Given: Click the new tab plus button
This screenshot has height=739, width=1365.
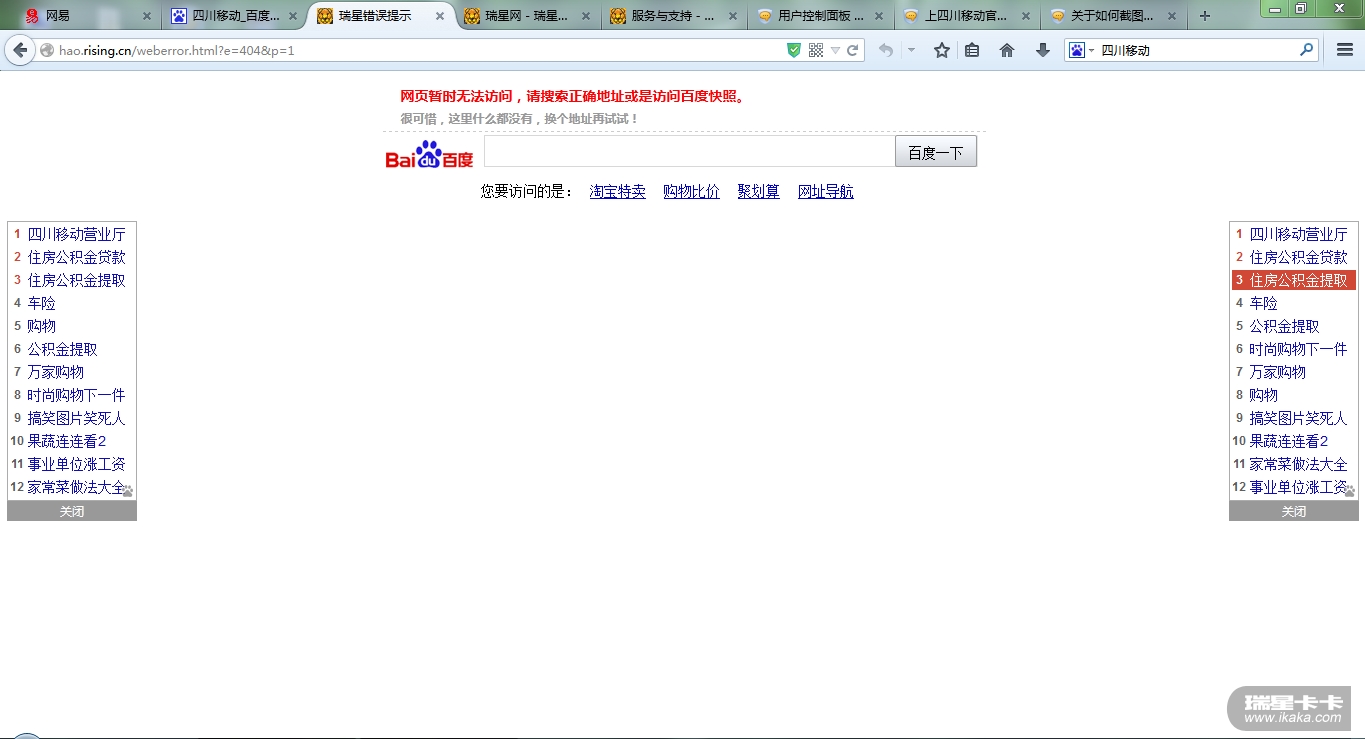Looking at the screenshot, I should click(1205, 16).
